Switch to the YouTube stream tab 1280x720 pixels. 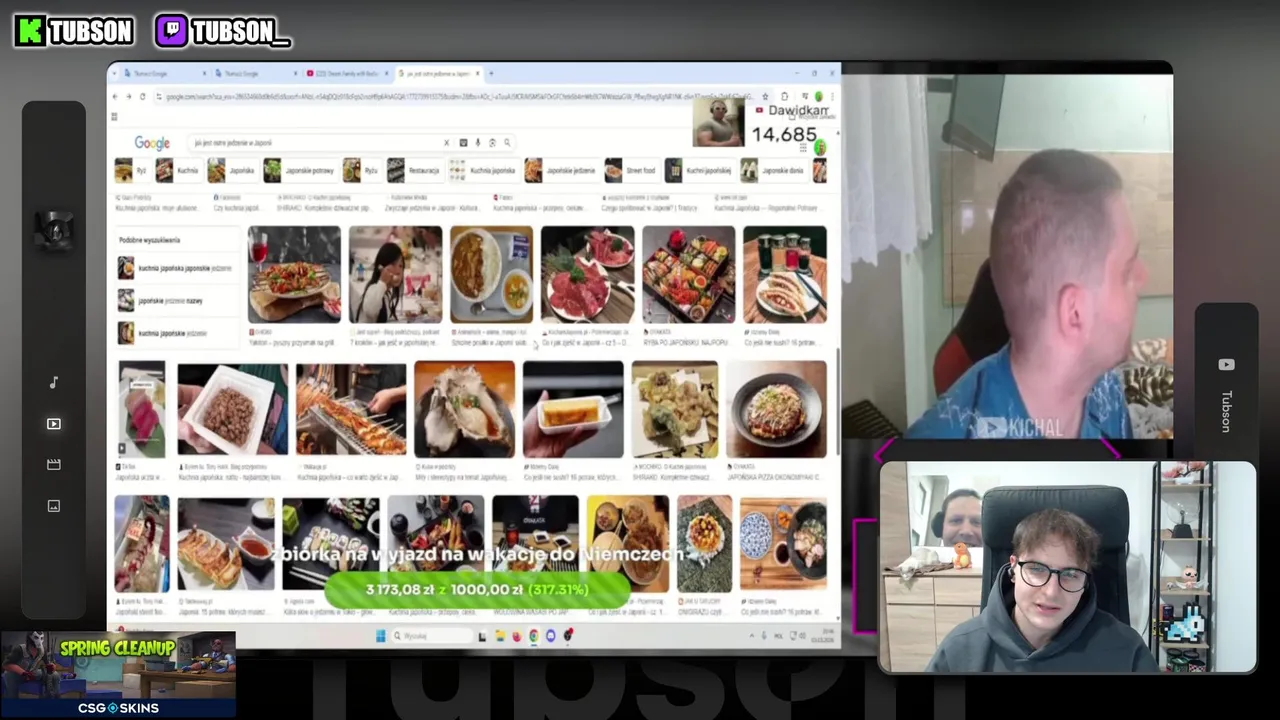(x=347, y=73)
